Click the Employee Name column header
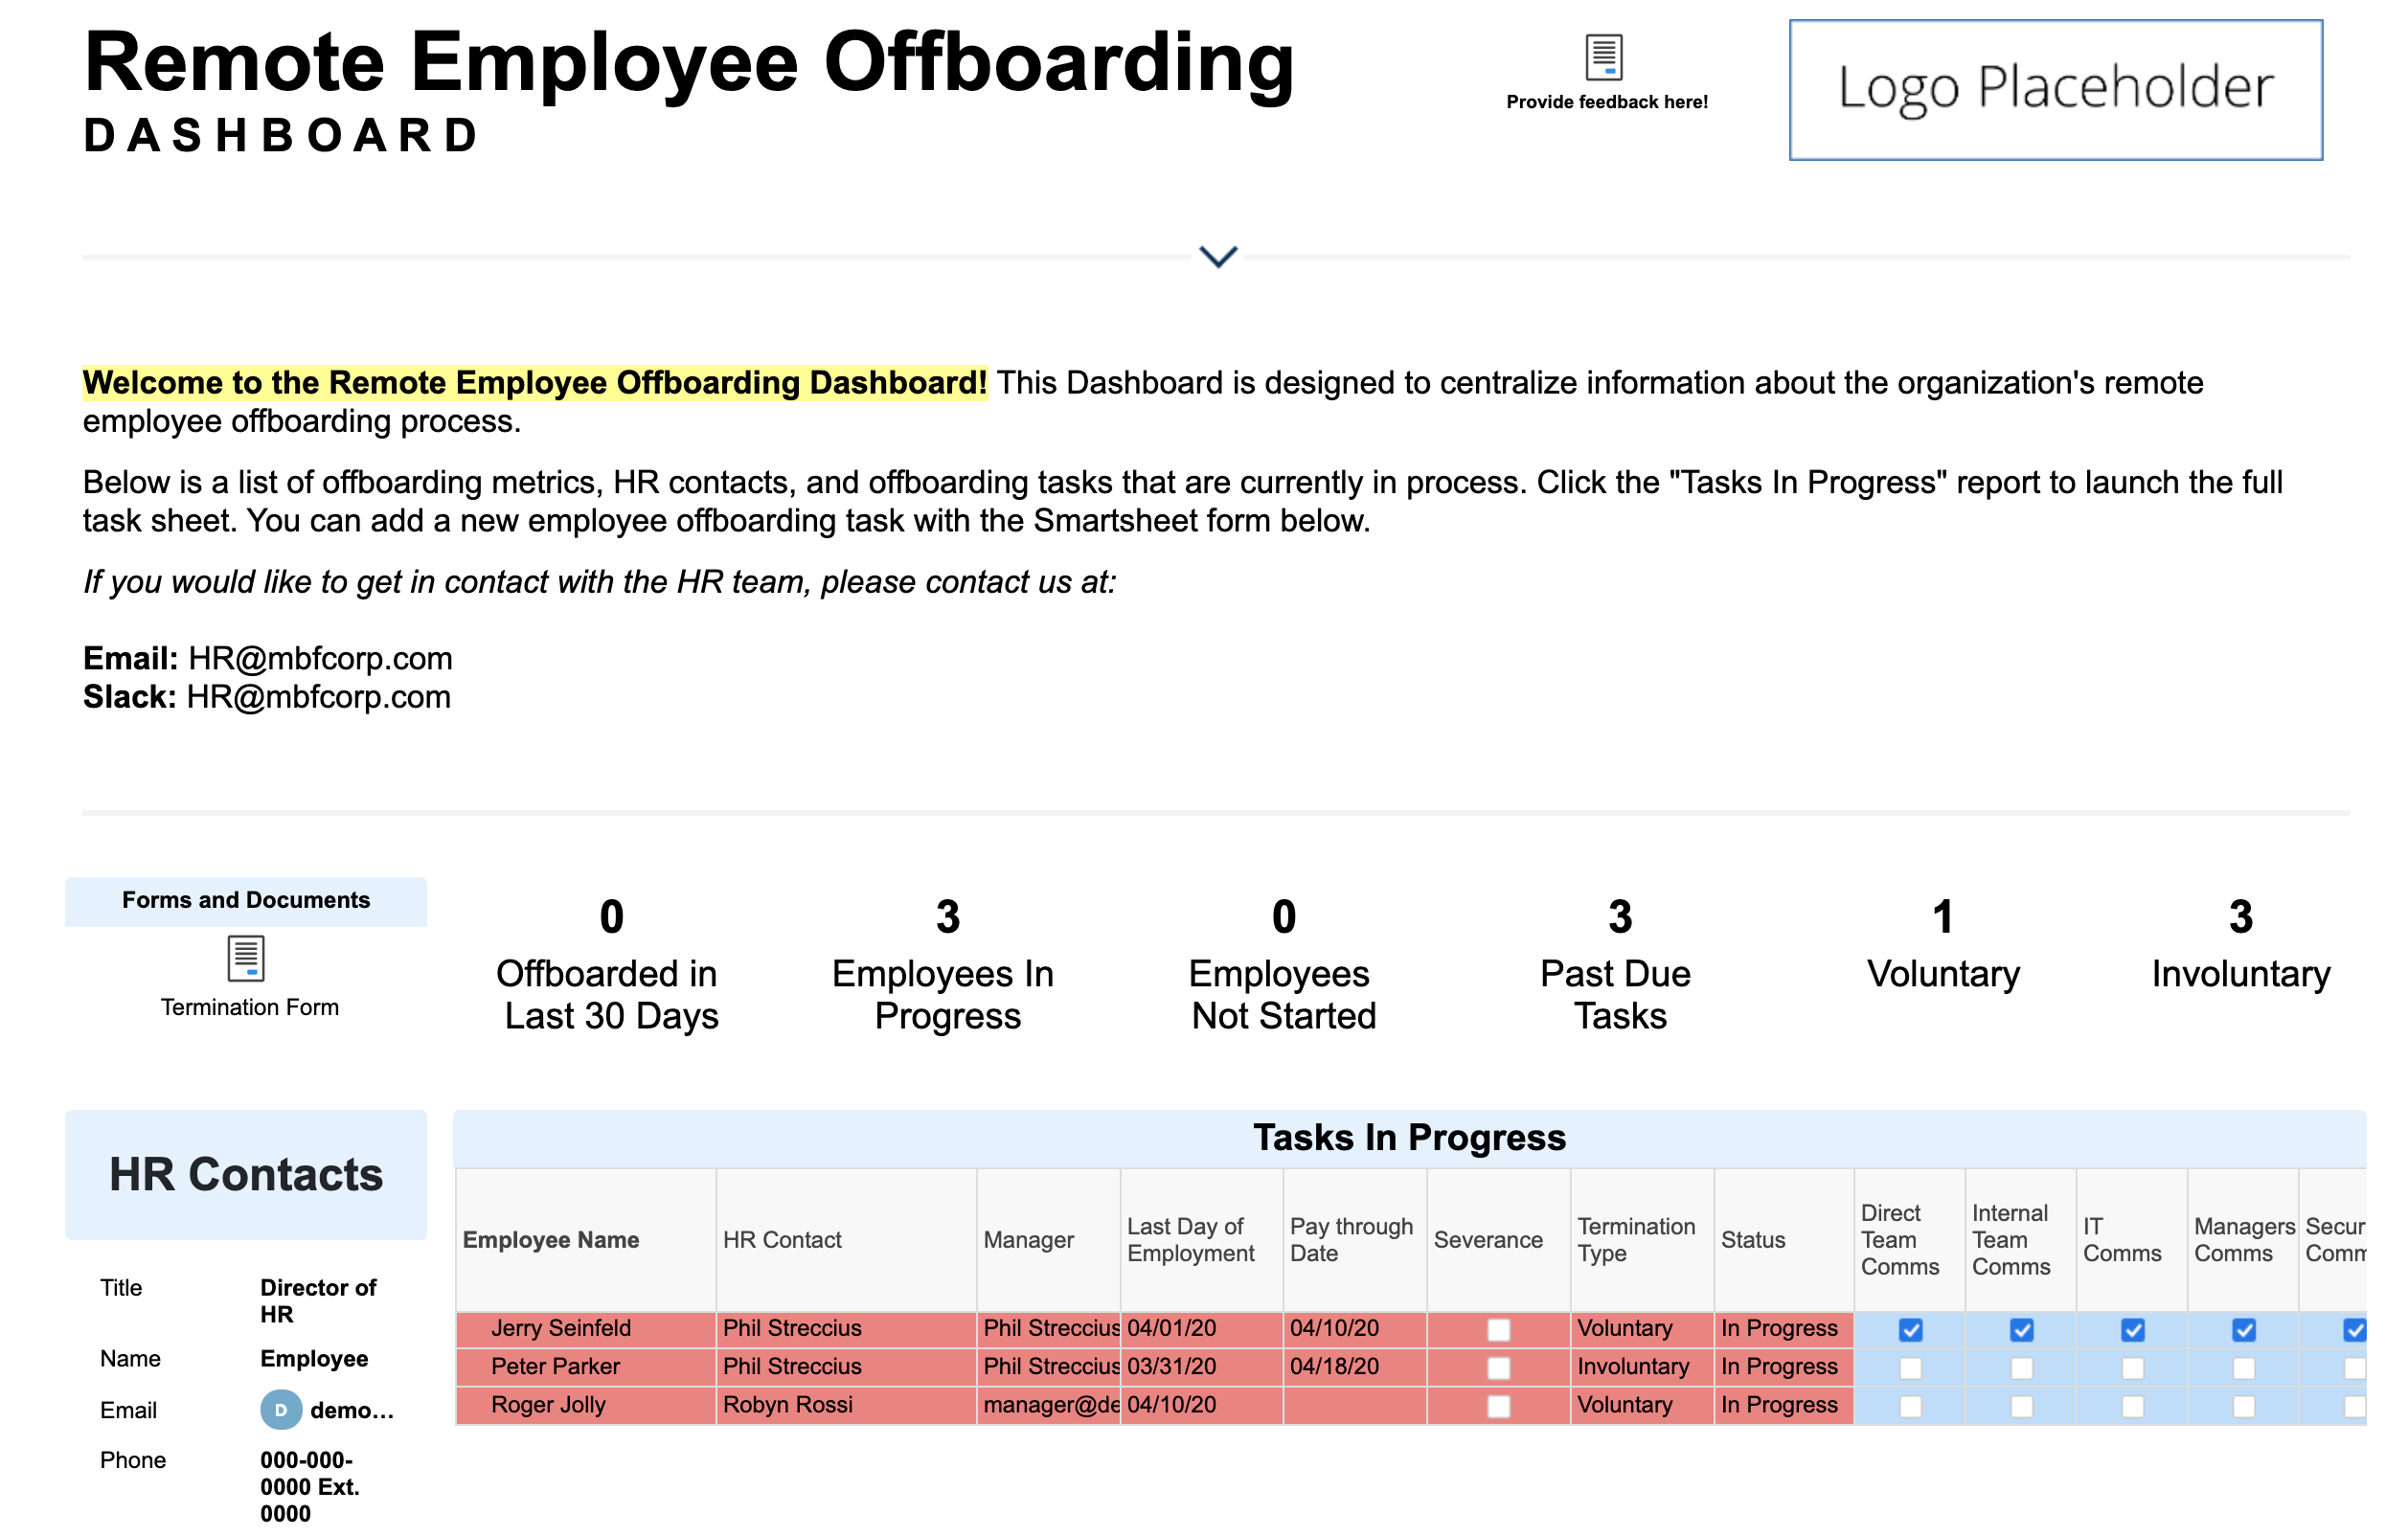Image resolution: width=2408 pixels, height=1536 pixels. pos(551,1240)
